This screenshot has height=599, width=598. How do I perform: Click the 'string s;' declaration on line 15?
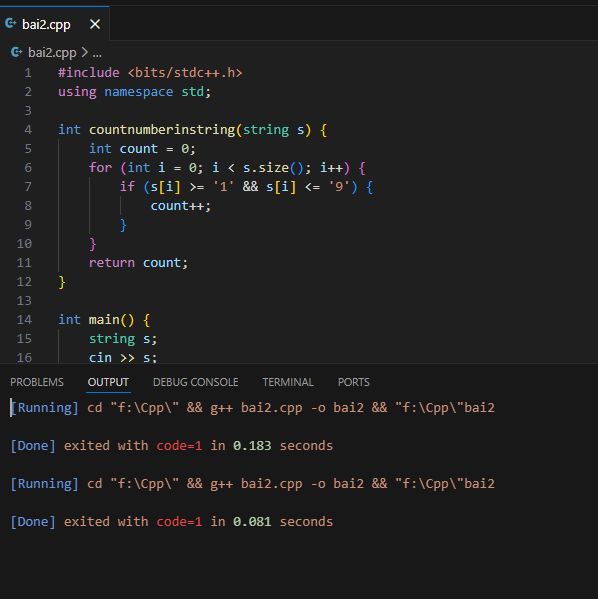coord(123,339)
